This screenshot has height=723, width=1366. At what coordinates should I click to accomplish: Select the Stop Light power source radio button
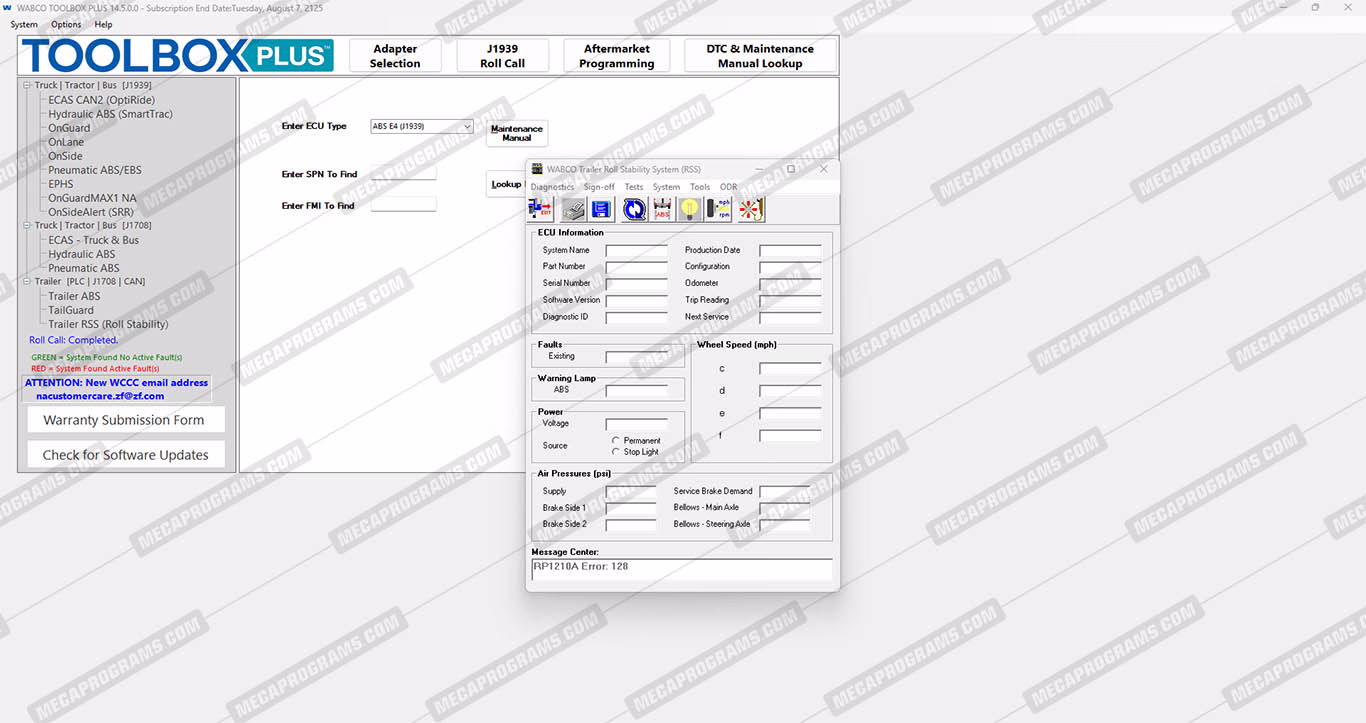click(616, 452)
